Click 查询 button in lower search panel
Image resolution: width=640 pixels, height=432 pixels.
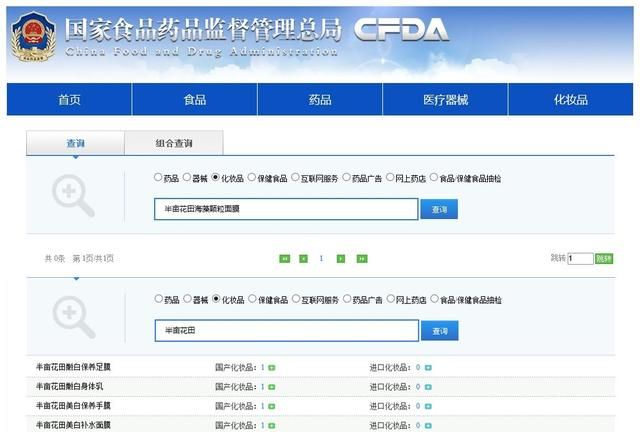(440, 331)
